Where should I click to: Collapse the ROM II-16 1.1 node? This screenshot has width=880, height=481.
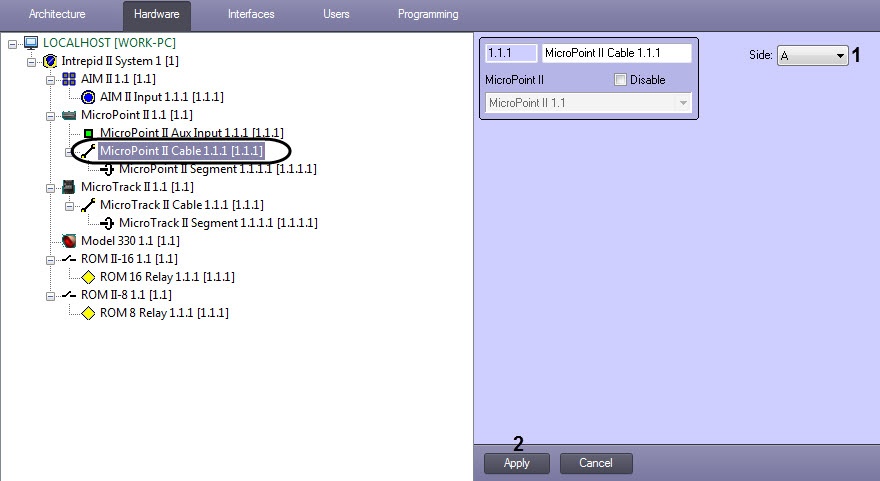coord(51,259)
